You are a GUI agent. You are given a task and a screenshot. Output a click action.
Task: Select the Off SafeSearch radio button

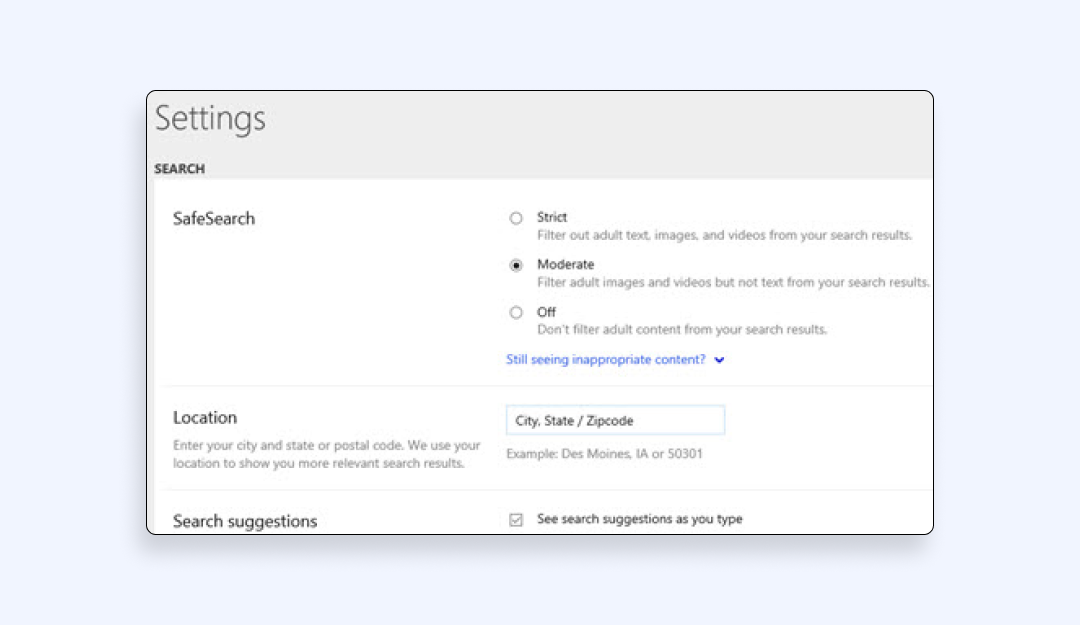pyautogui.click(x=516, y=313)
